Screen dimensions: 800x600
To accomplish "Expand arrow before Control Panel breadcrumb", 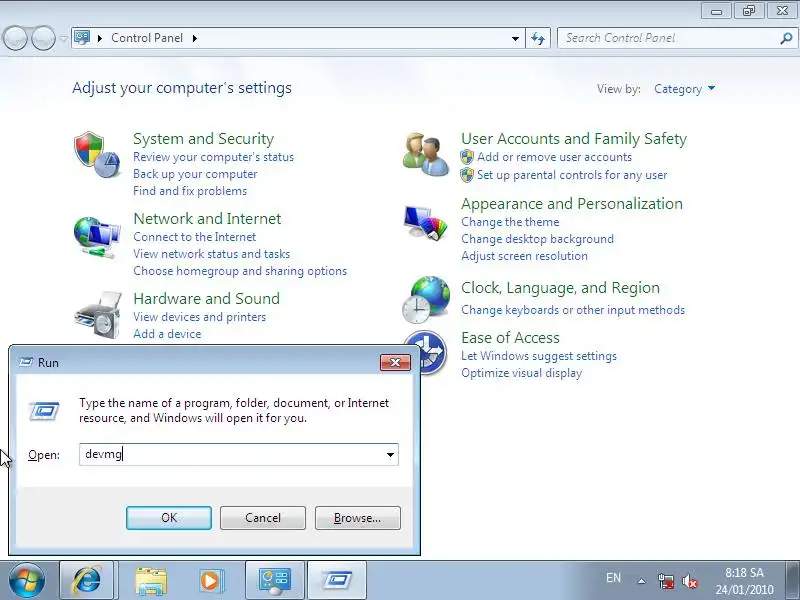I will click(x=100, y=38).
